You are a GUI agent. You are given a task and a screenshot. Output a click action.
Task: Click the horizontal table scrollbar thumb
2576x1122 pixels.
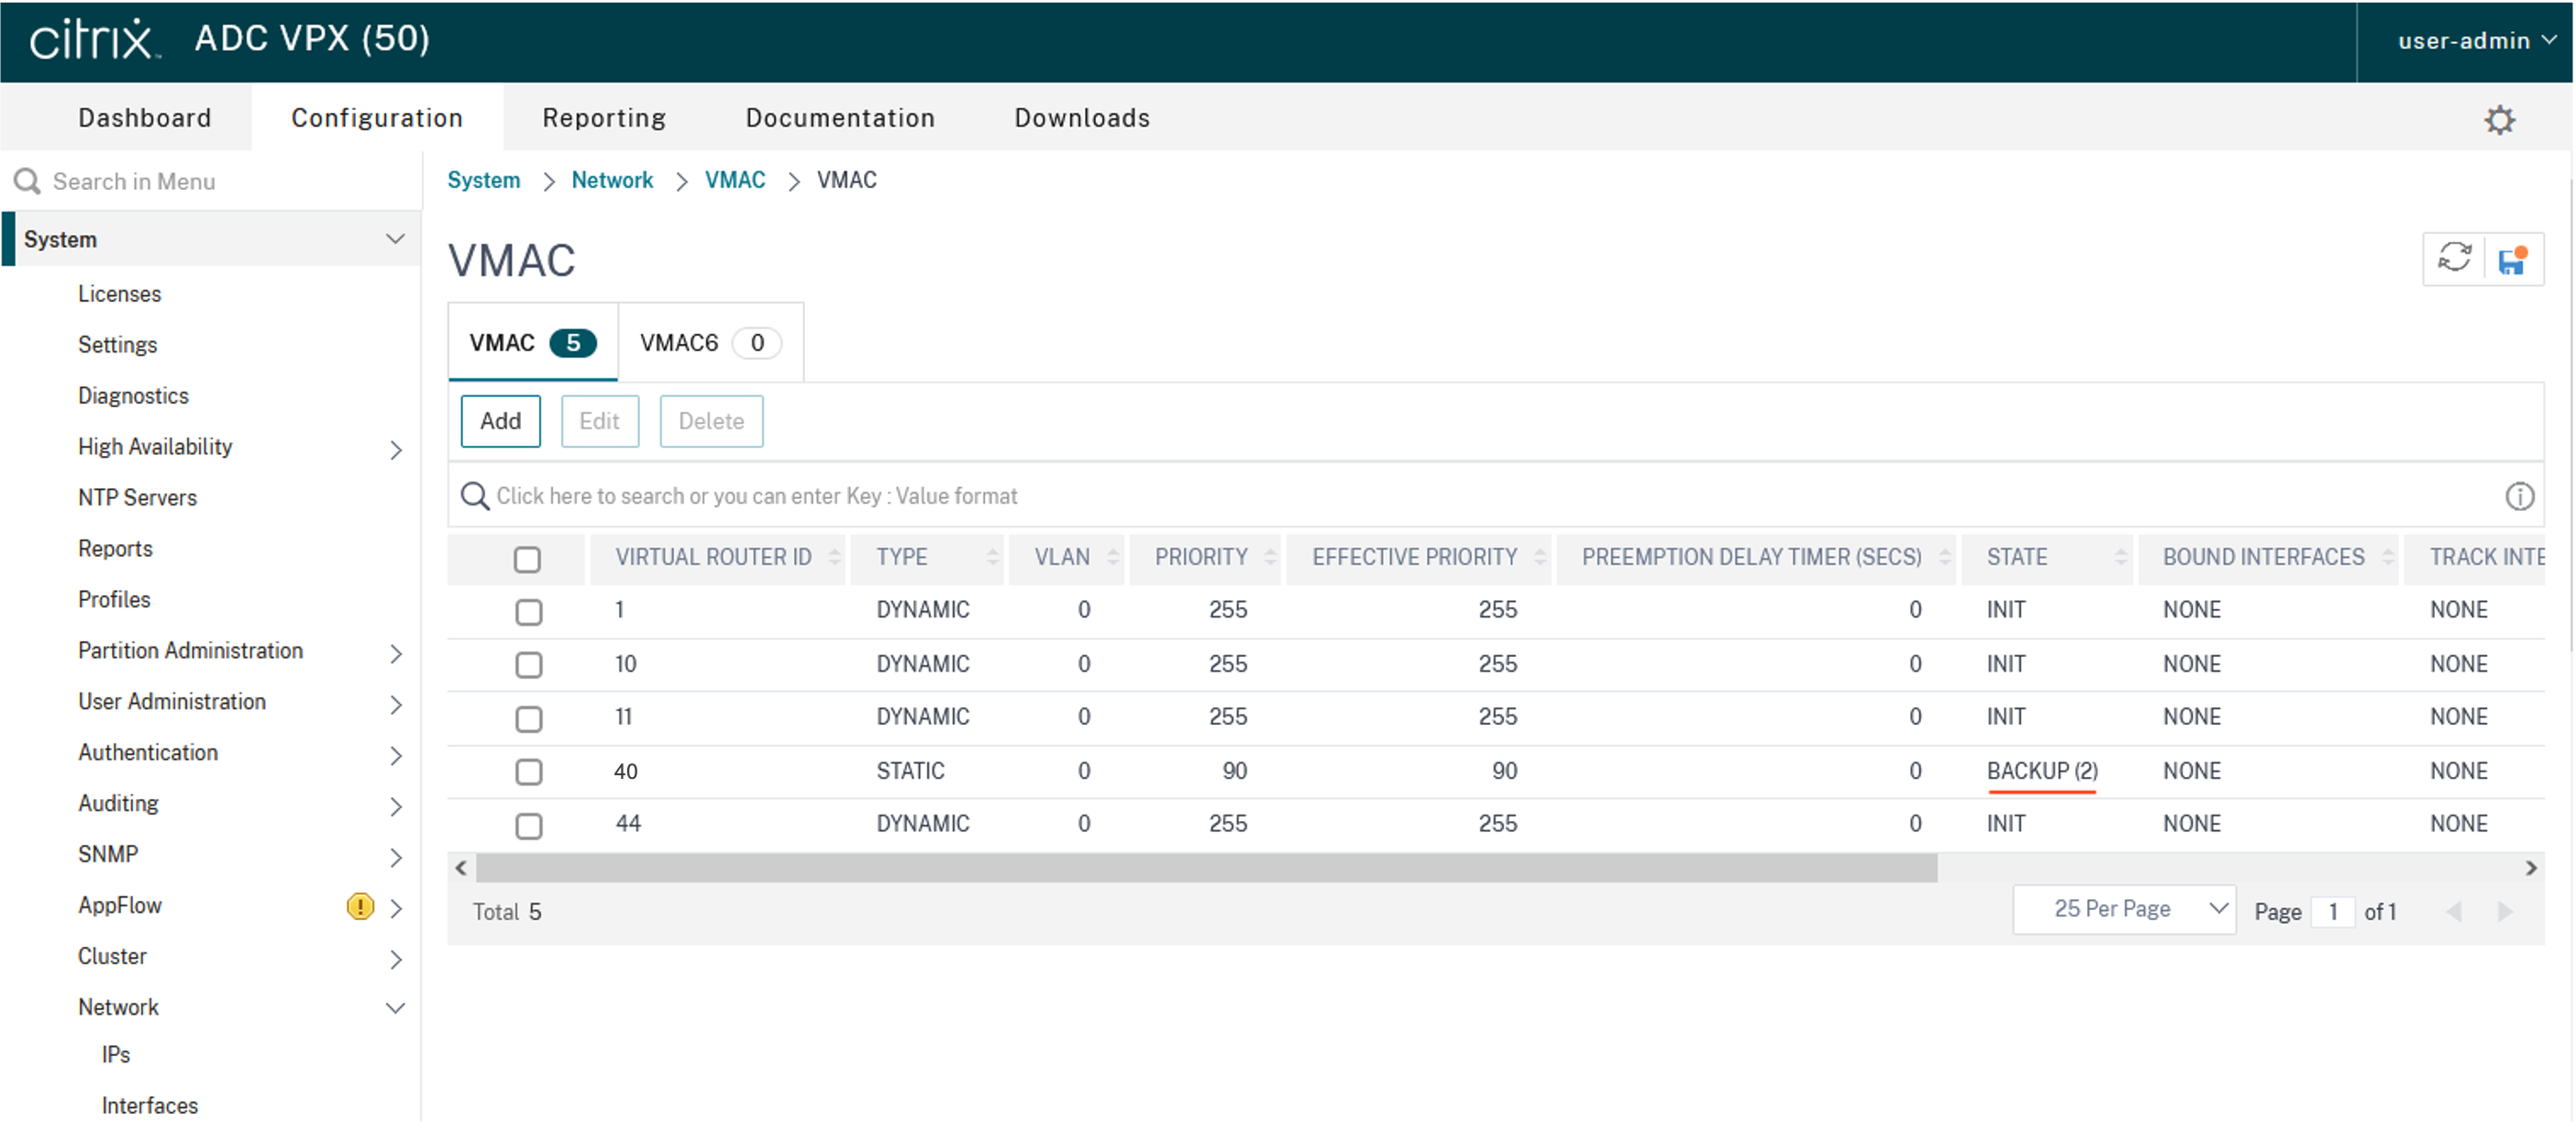click(1205, 868)
